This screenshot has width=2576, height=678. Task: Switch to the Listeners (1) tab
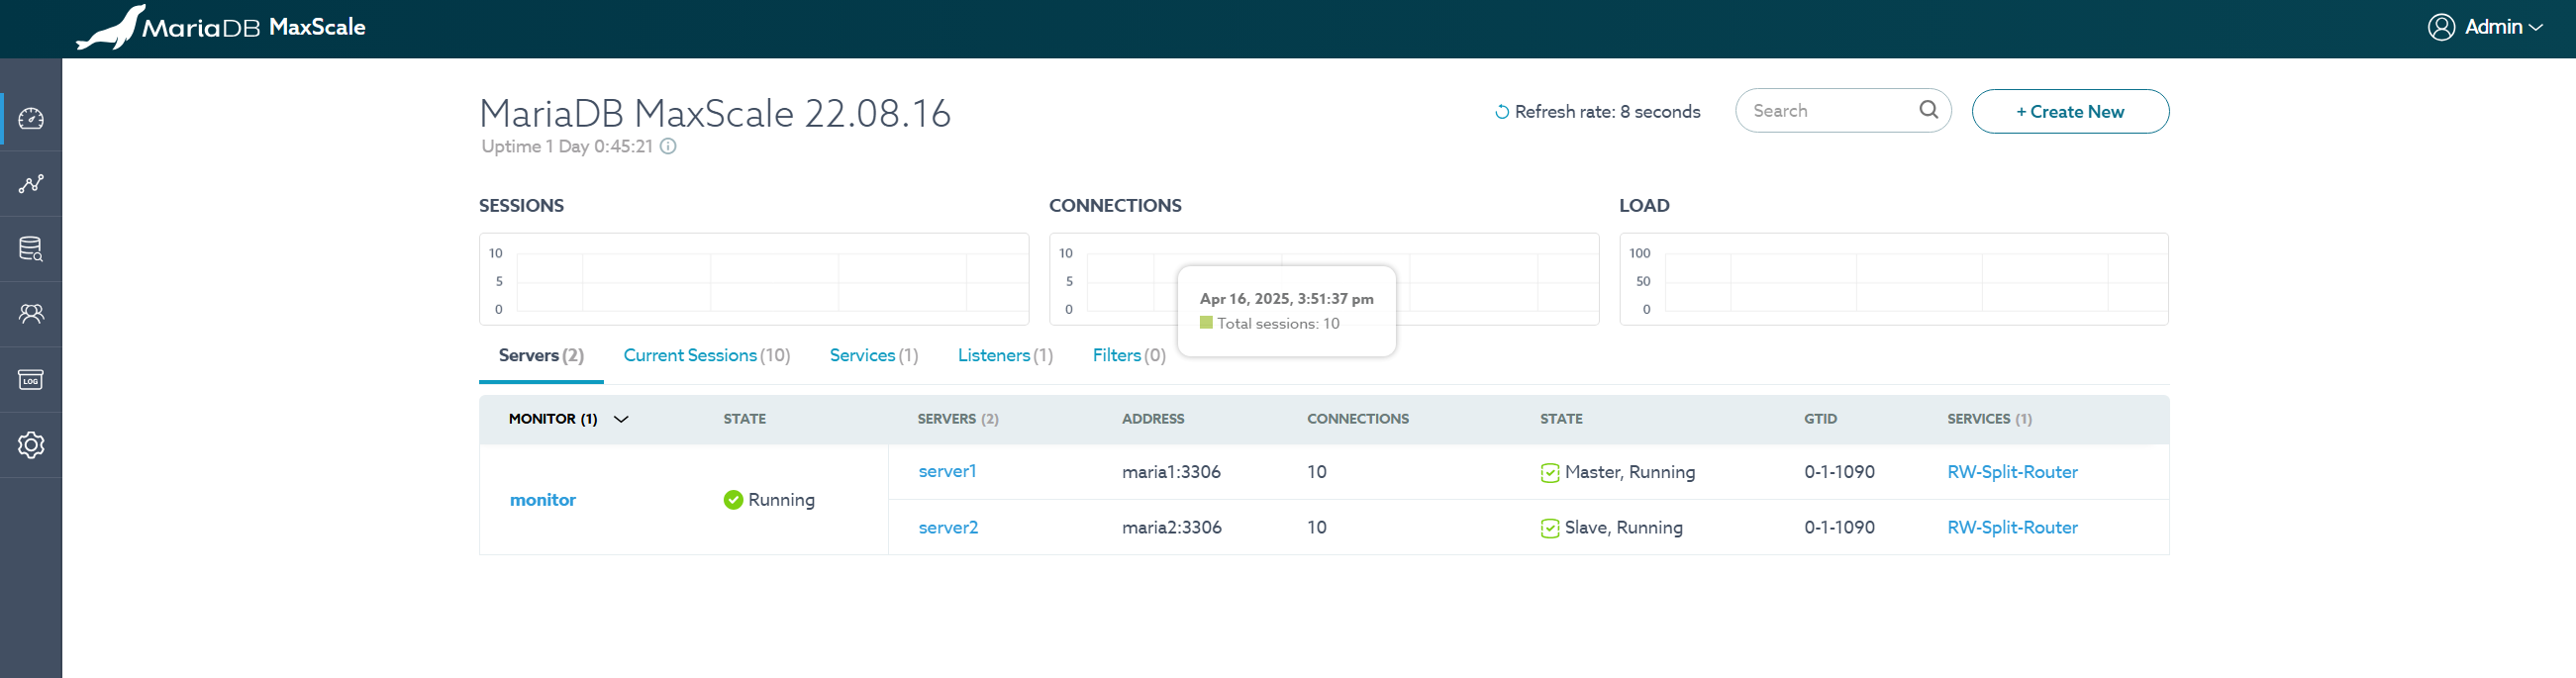[x=1005, y=355]
